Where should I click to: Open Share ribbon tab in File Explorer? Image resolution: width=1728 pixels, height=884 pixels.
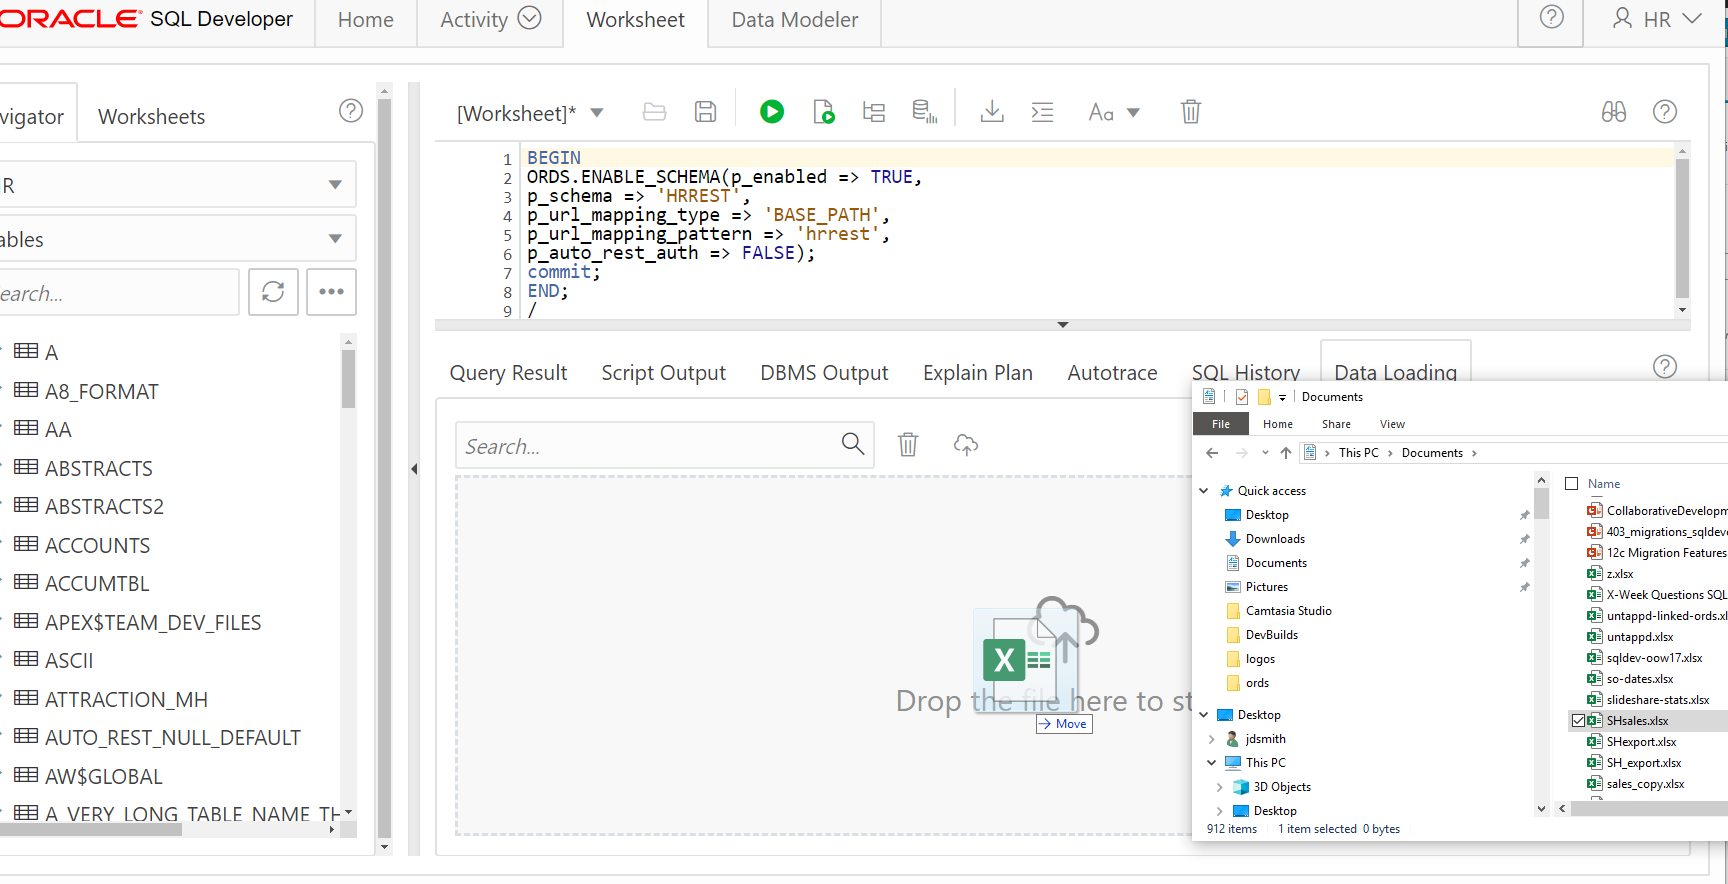click(x=1336, y=424)
